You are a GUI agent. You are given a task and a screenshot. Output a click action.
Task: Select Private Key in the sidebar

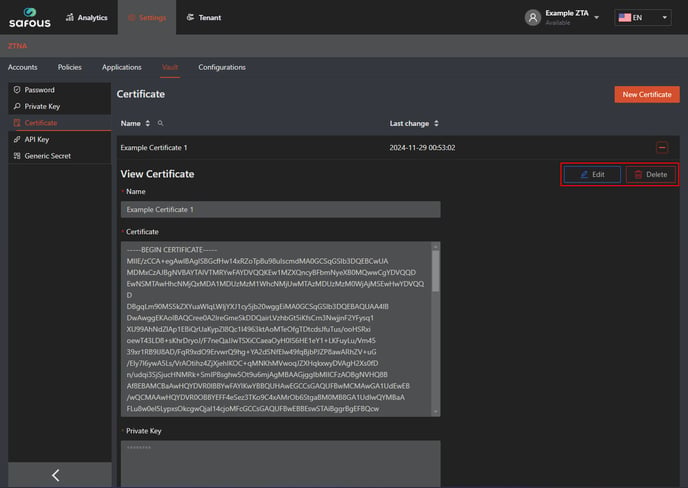[42, 106]
